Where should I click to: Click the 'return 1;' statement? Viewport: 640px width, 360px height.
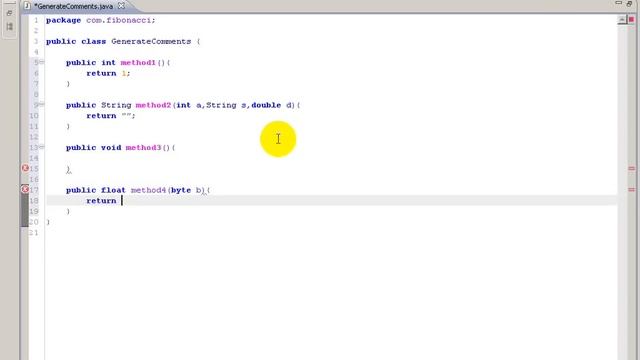click(108, 73)
